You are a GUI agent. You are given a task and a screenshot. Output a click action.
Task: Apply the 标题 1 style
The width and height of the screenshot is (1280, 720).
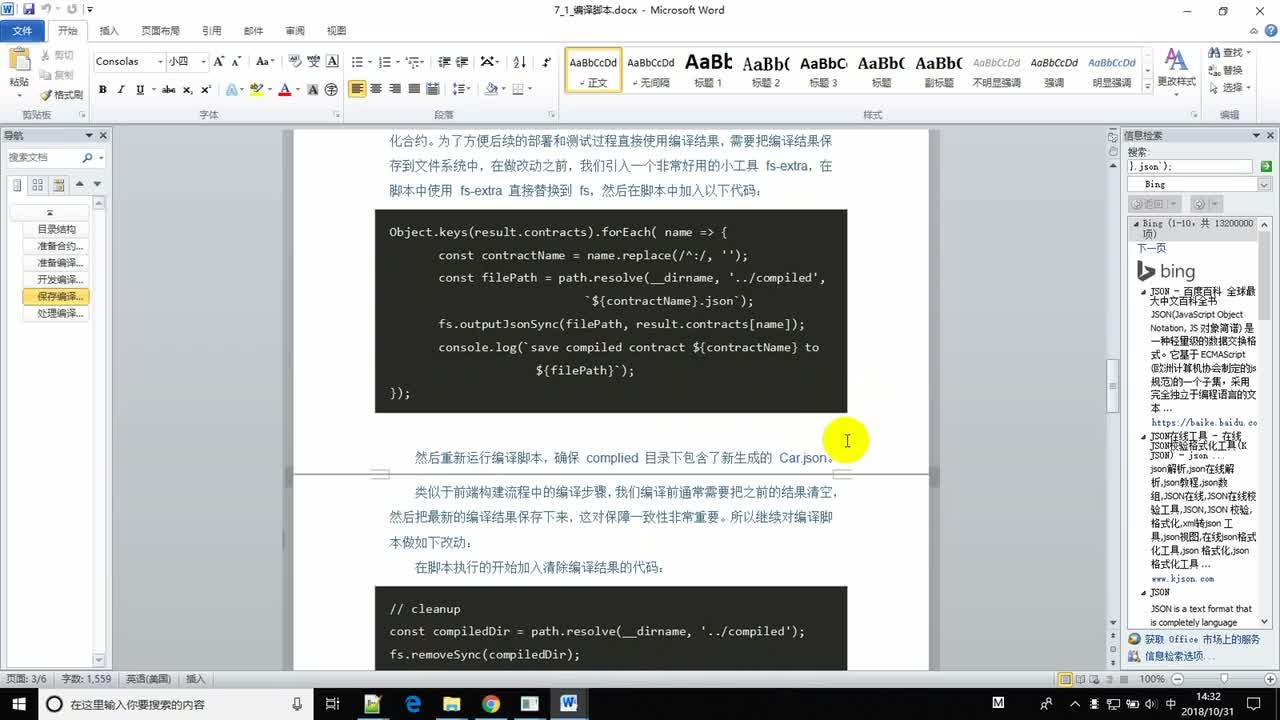coord(708,69)
